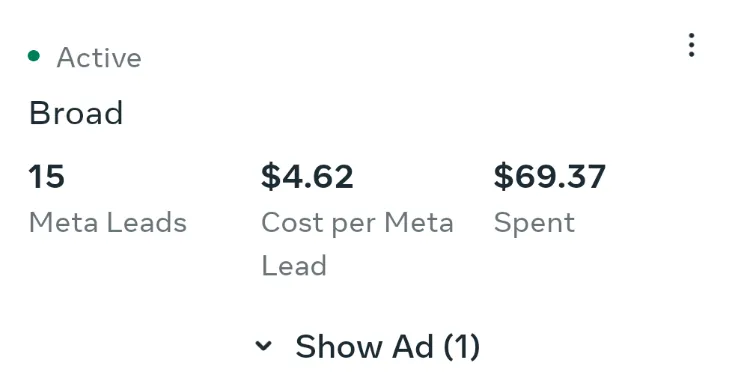
Task: Select the Meta Leads metric label
Action: [x=108, y=222]
